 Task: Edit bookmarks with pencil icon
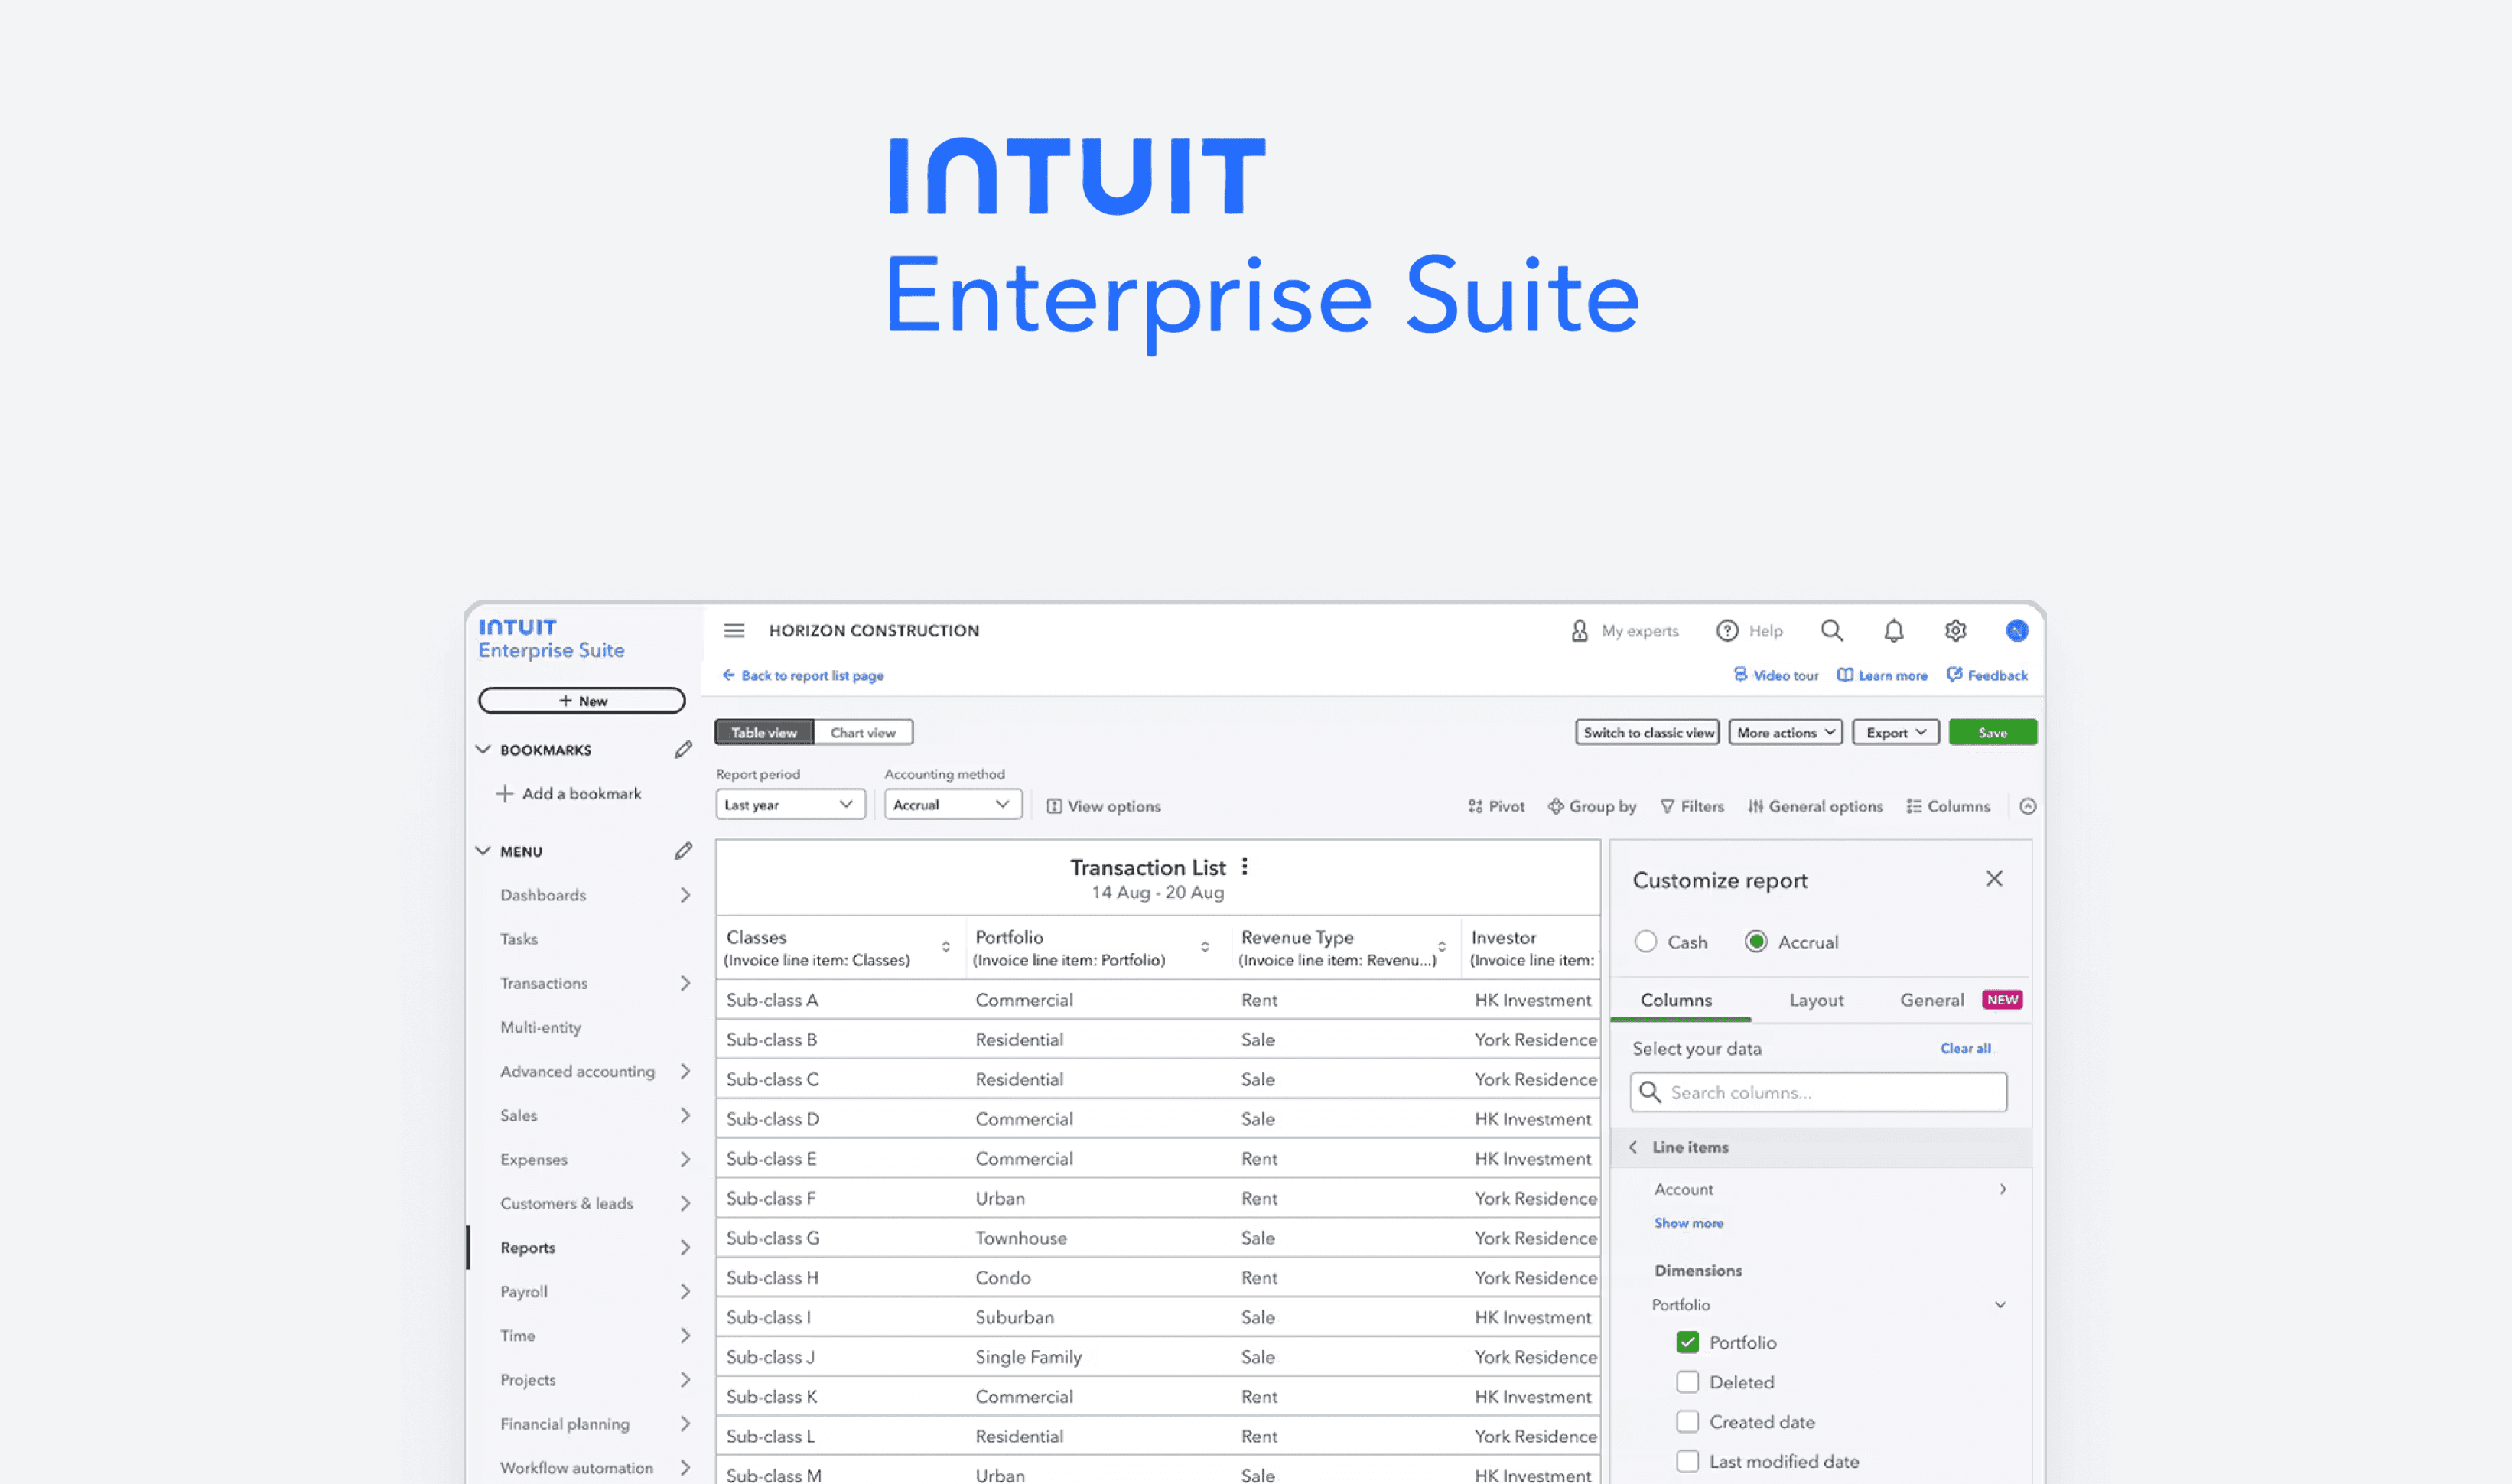click(683, 750)
